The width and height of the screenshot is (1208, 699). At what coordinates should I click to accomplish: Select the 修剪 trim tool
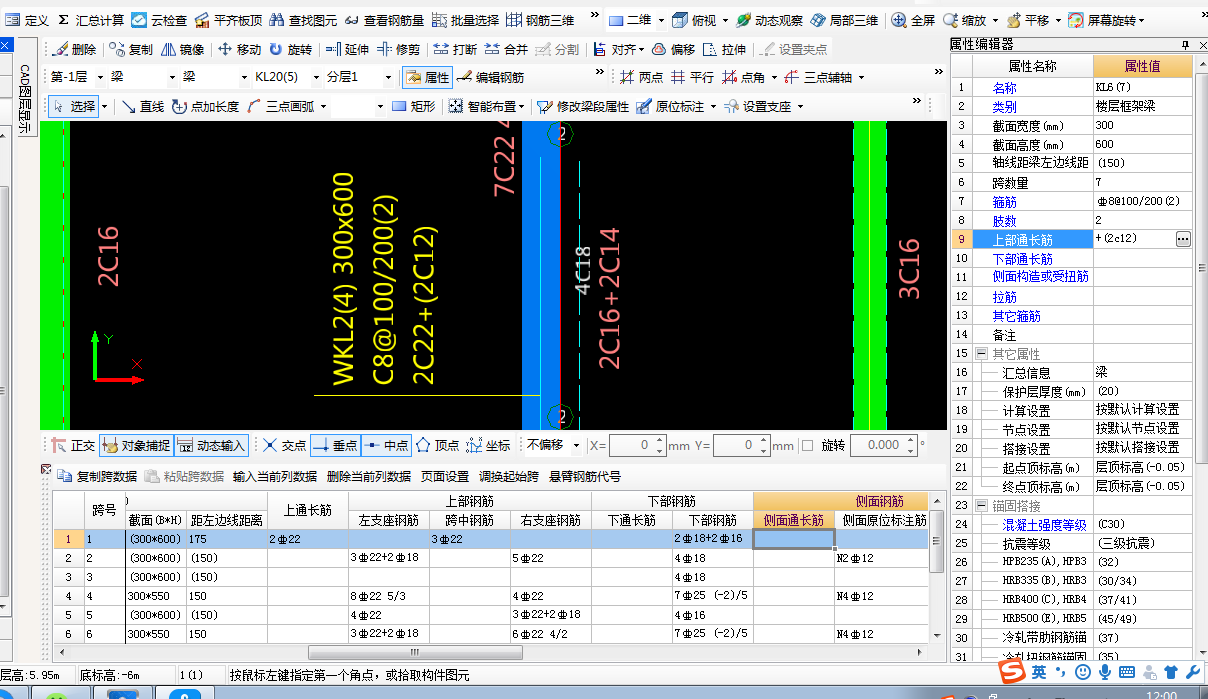(398, 49)
